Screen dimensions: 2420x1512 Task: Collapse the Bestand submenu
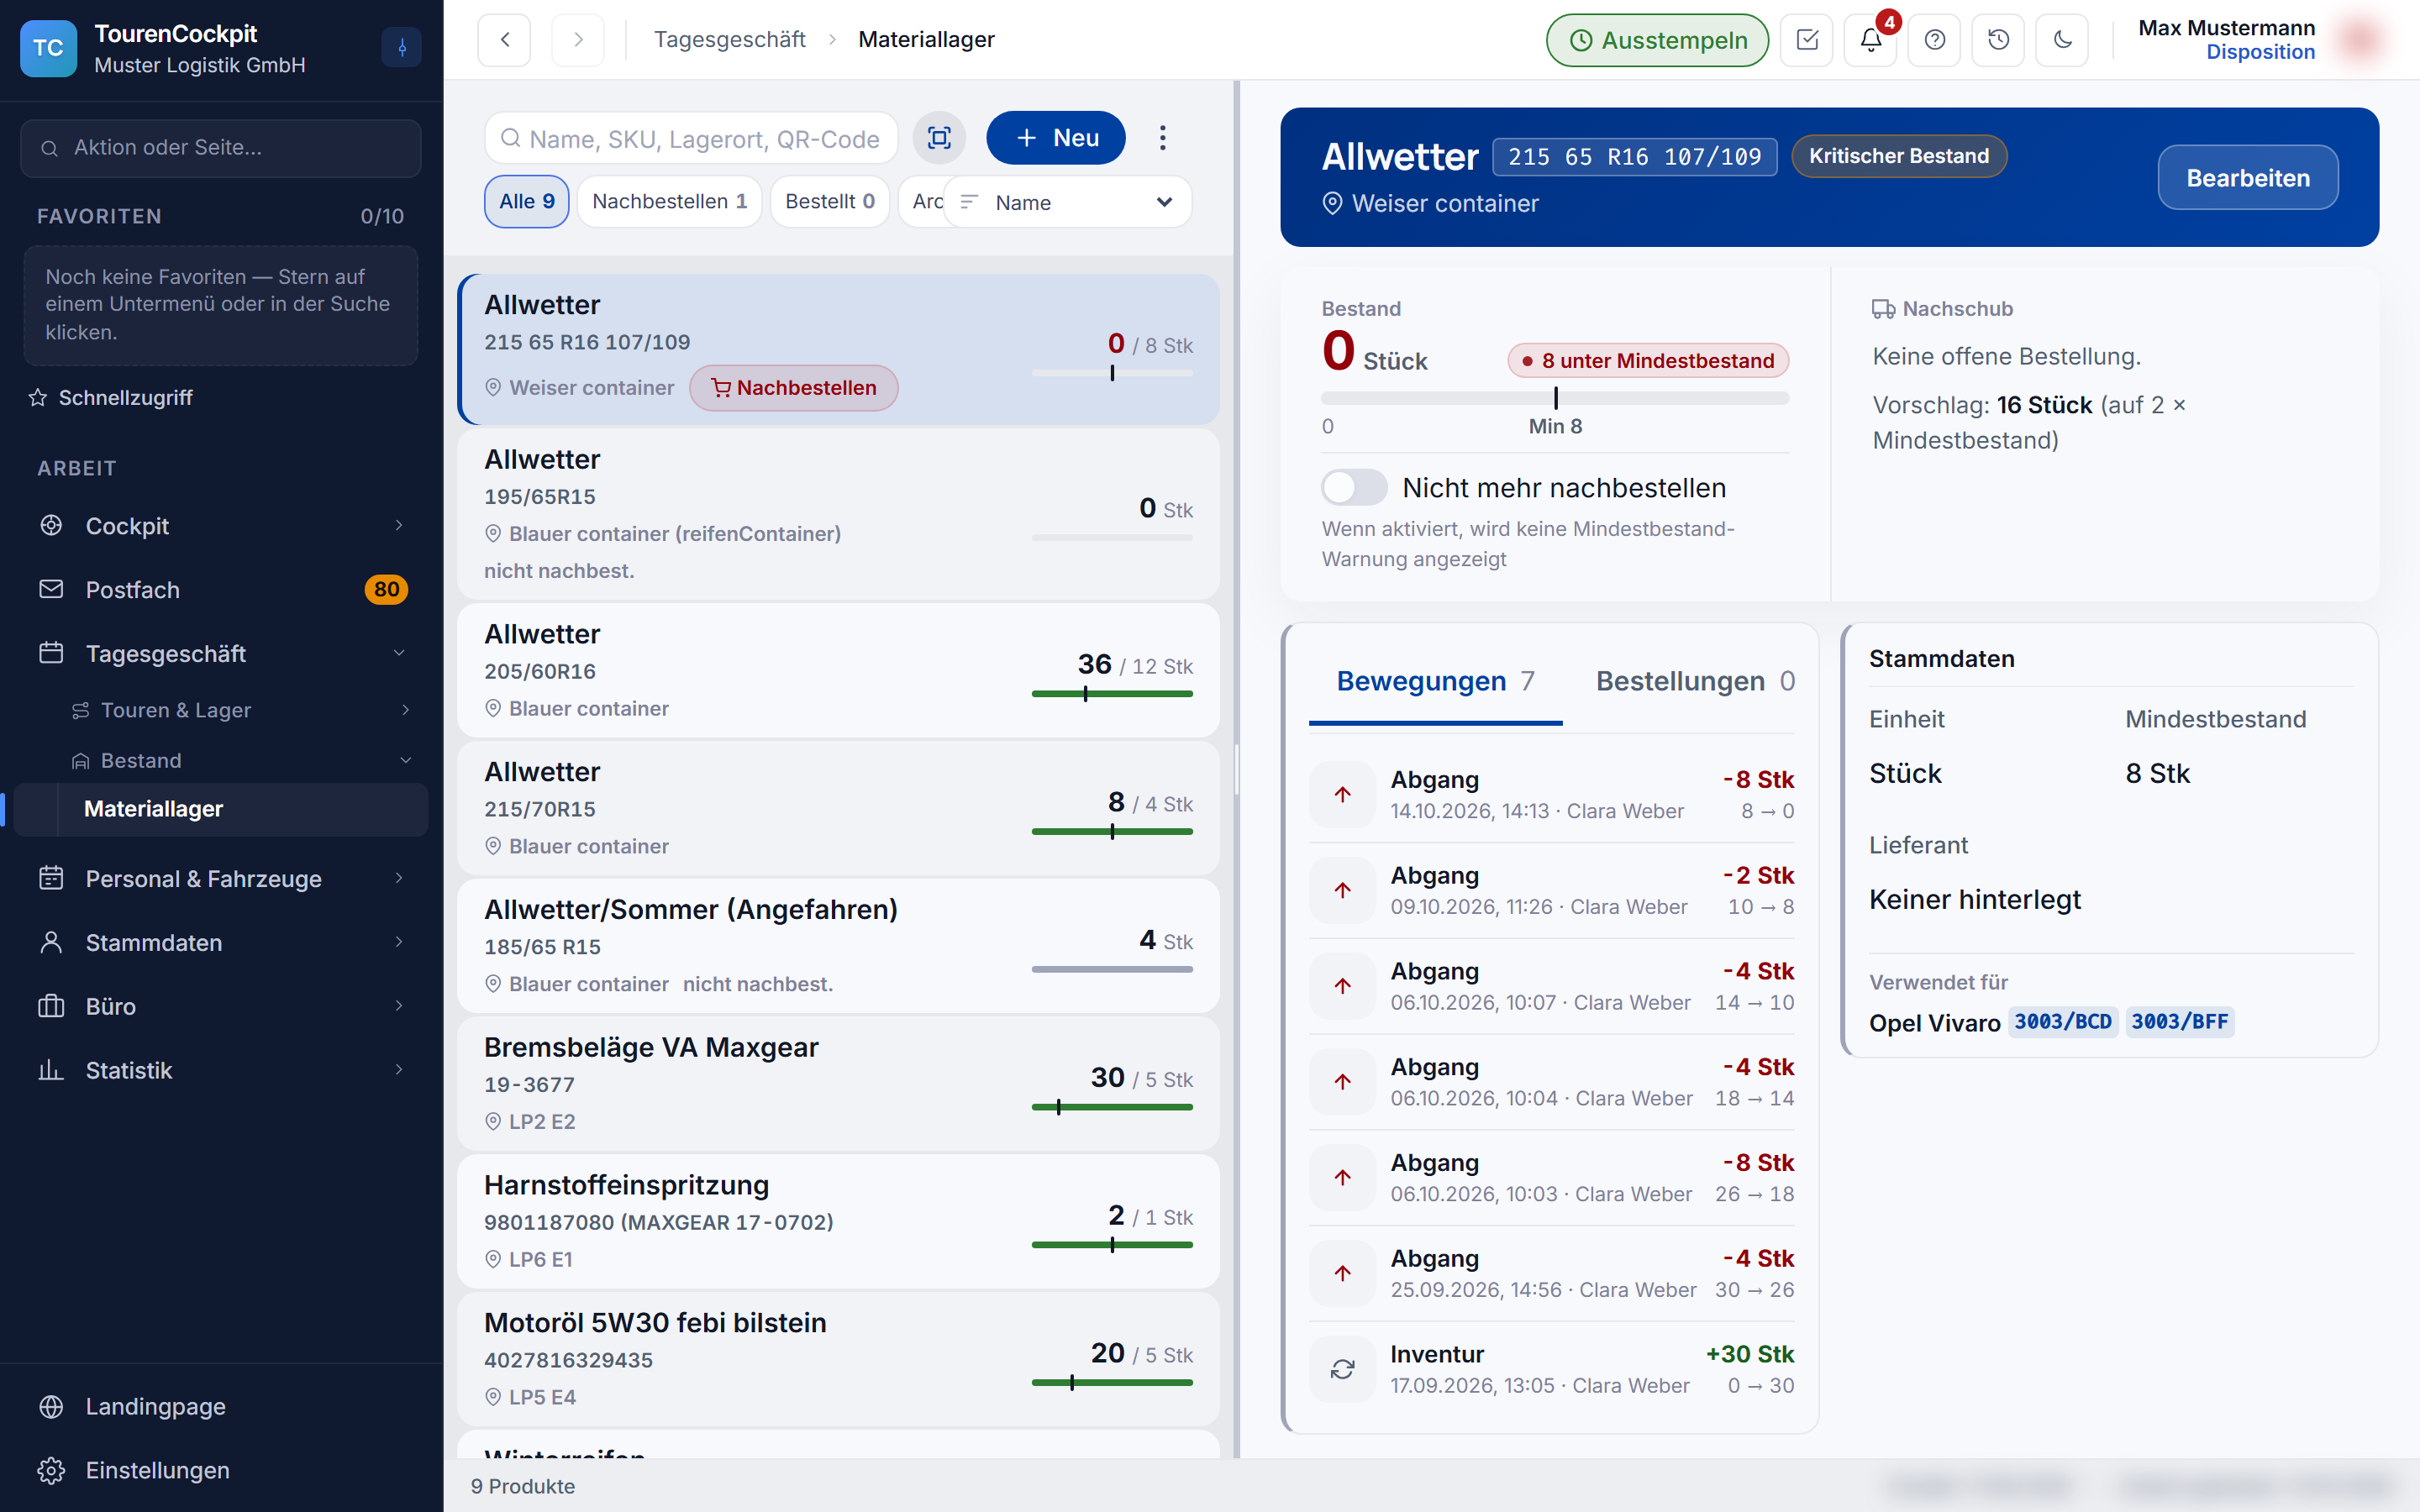(405, 761)
